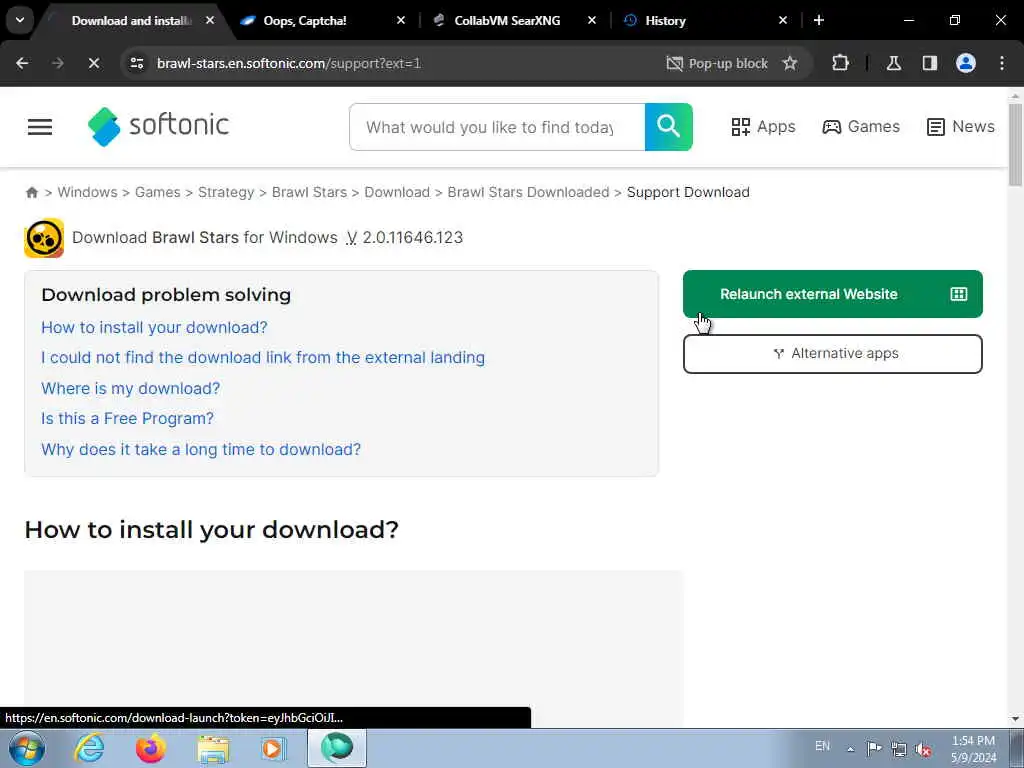Switch to the CollabVM SearXNG tab
The width and height of the screenshot is (1024, 768).
coord(507,20)
